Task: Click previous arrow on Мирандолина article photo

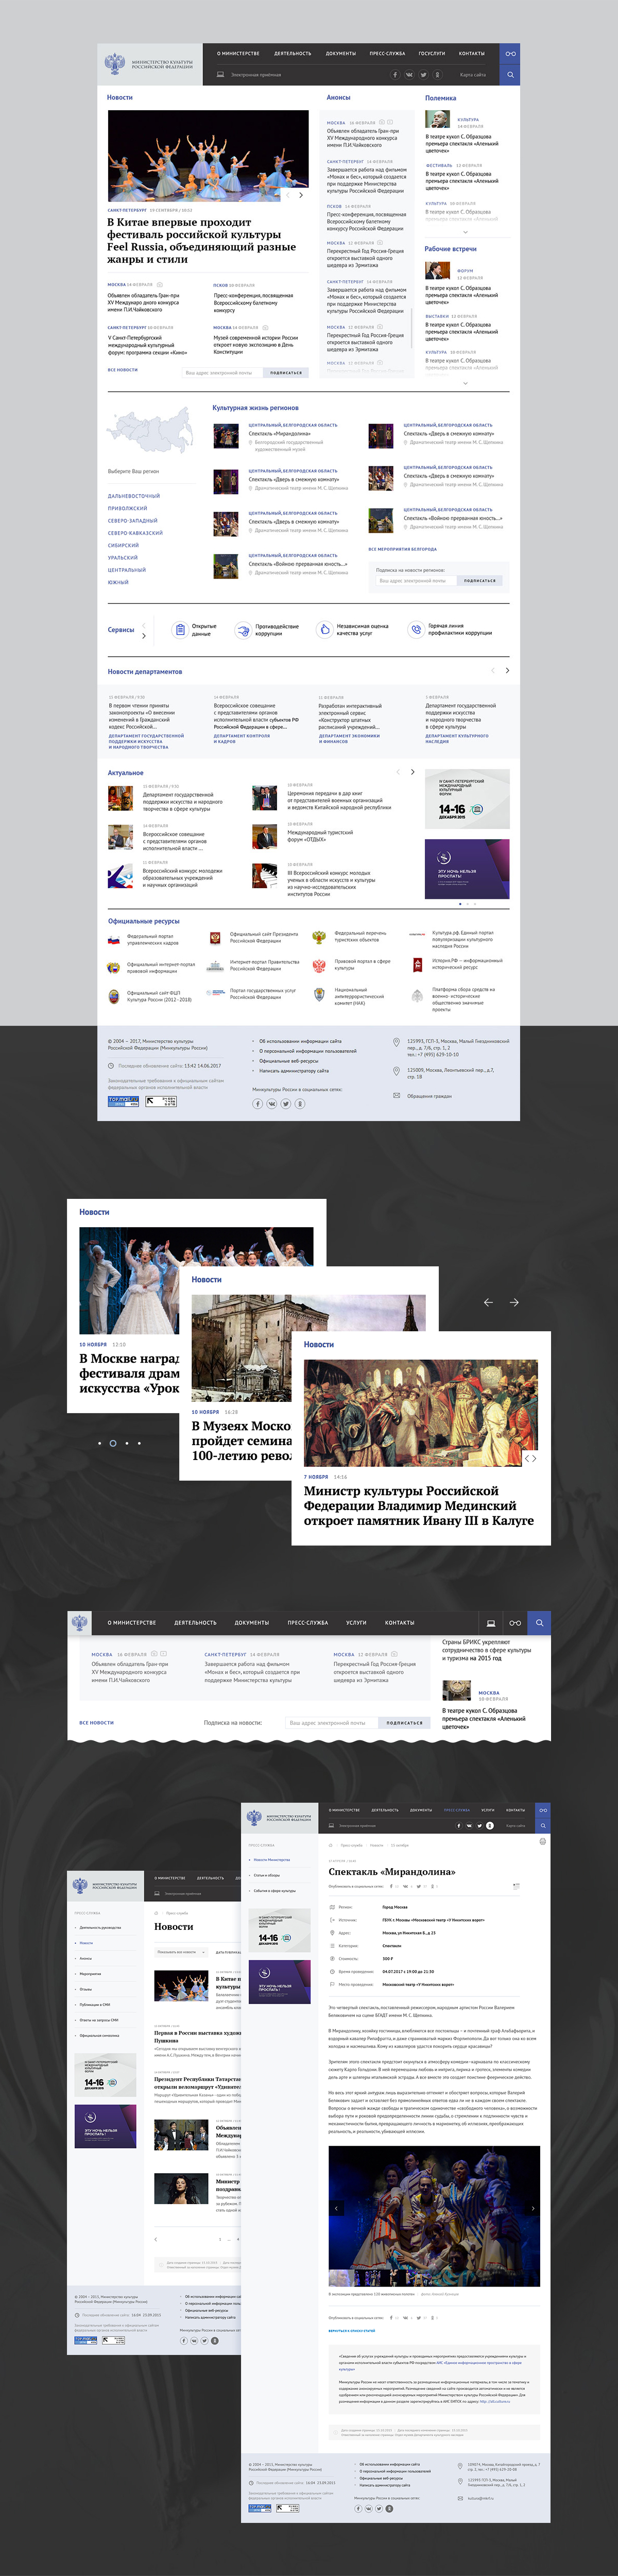Action: pyautogui.click(x=335, y=2207)
